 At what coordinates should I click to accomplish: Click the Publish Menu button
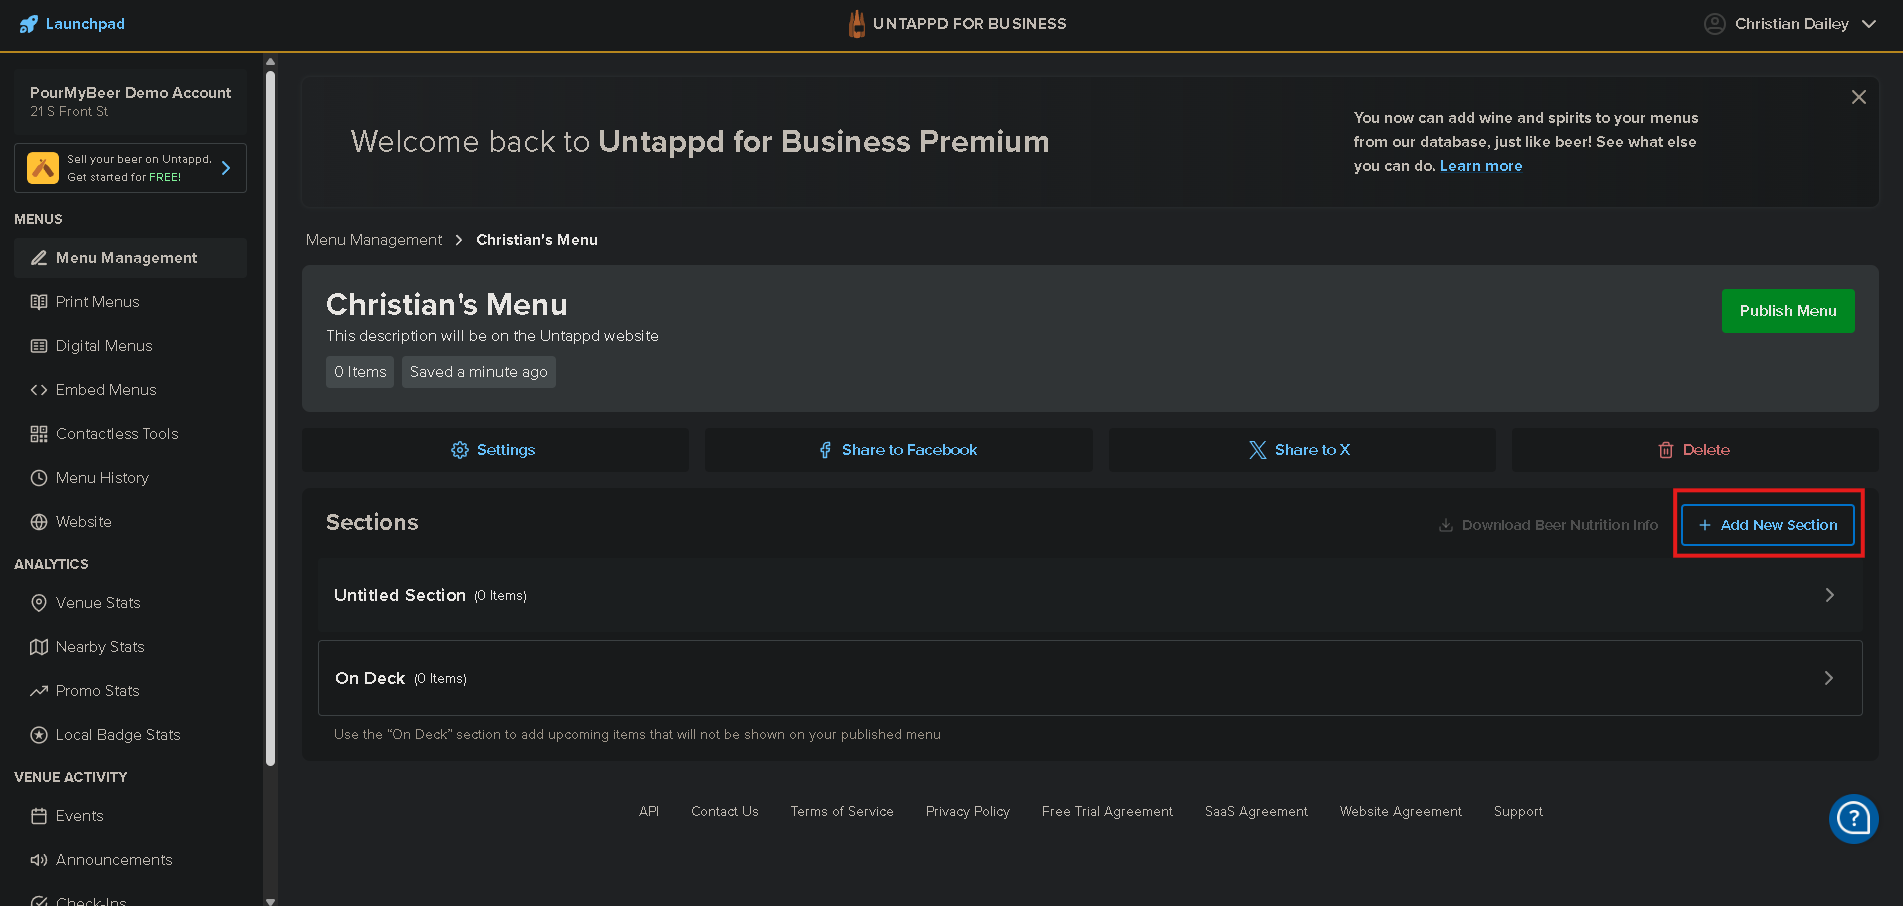tap(1788, 311)
